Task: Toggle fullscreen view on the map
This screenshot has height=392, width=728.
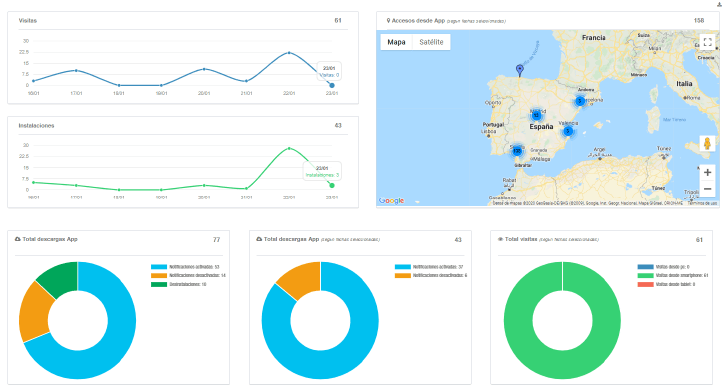Action: pos(707,42)
